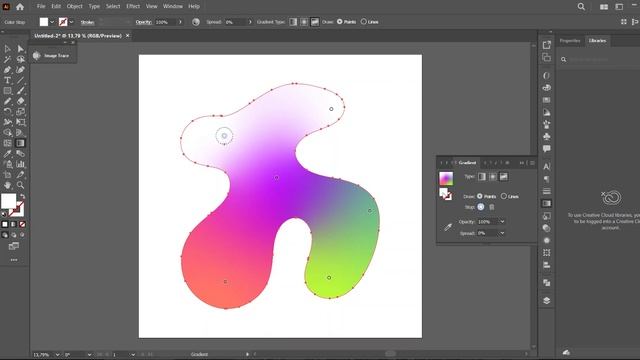Delete stop with trash icon in Gradient panel

click(492, 207)
